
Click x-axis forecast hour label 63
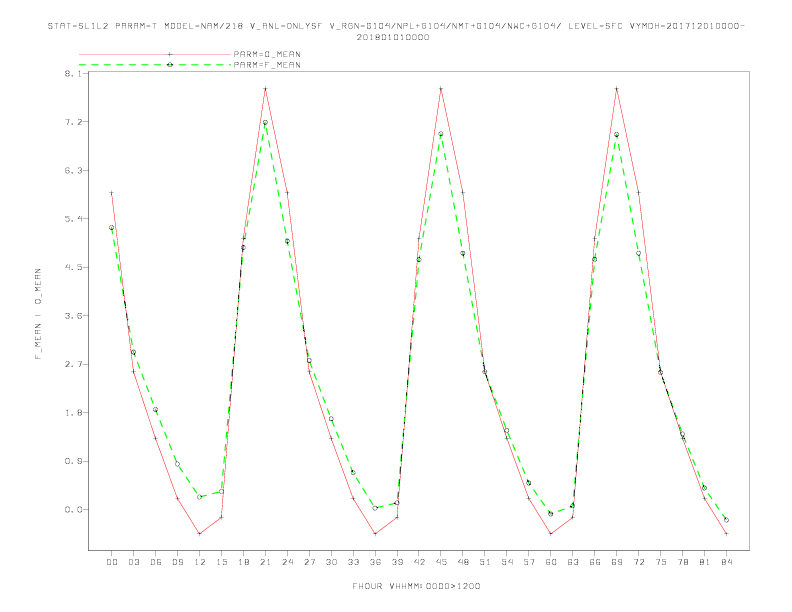pos(573,562)
